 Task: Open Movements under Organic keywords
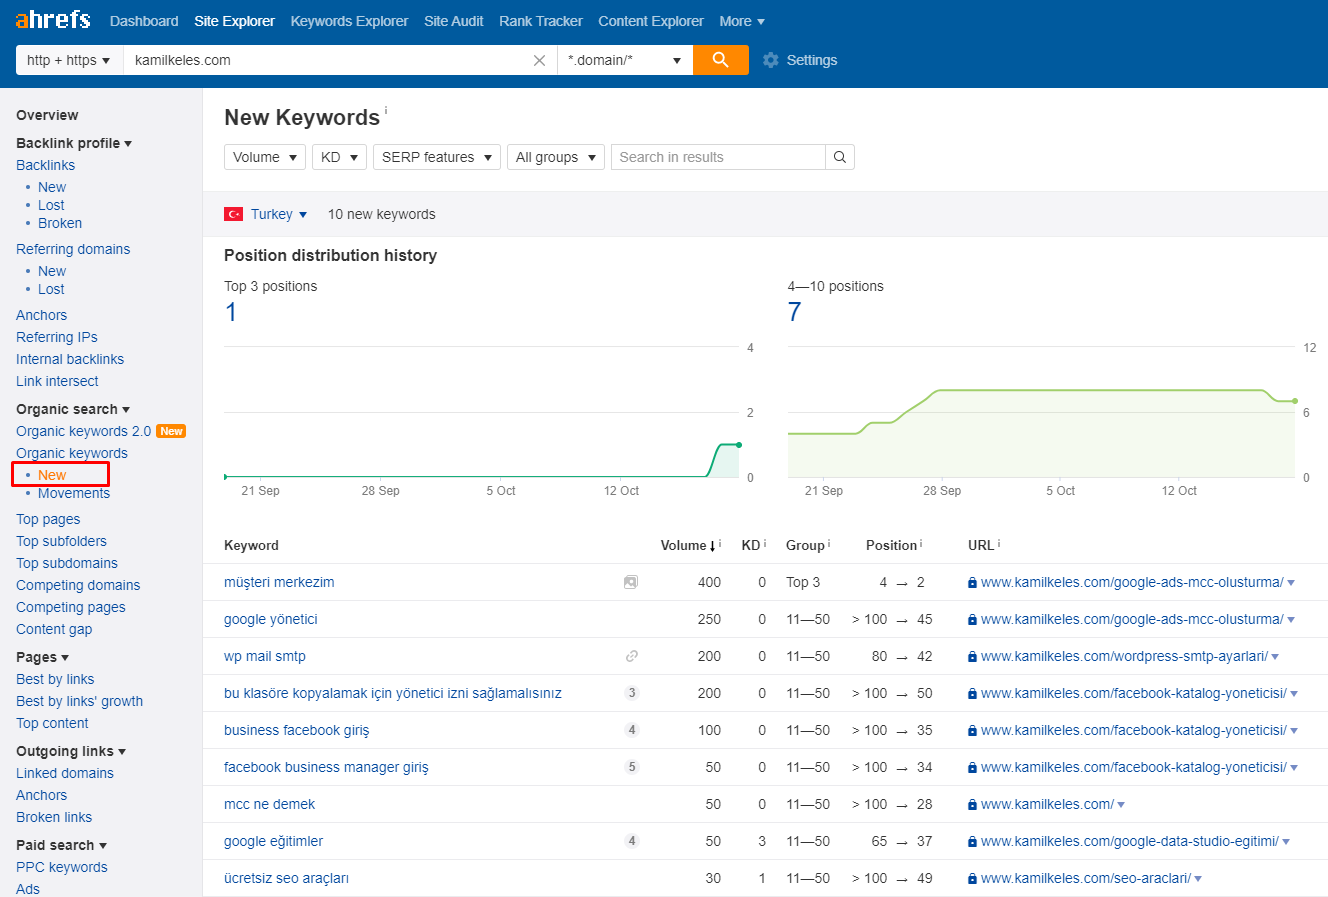tap(74, 493)
